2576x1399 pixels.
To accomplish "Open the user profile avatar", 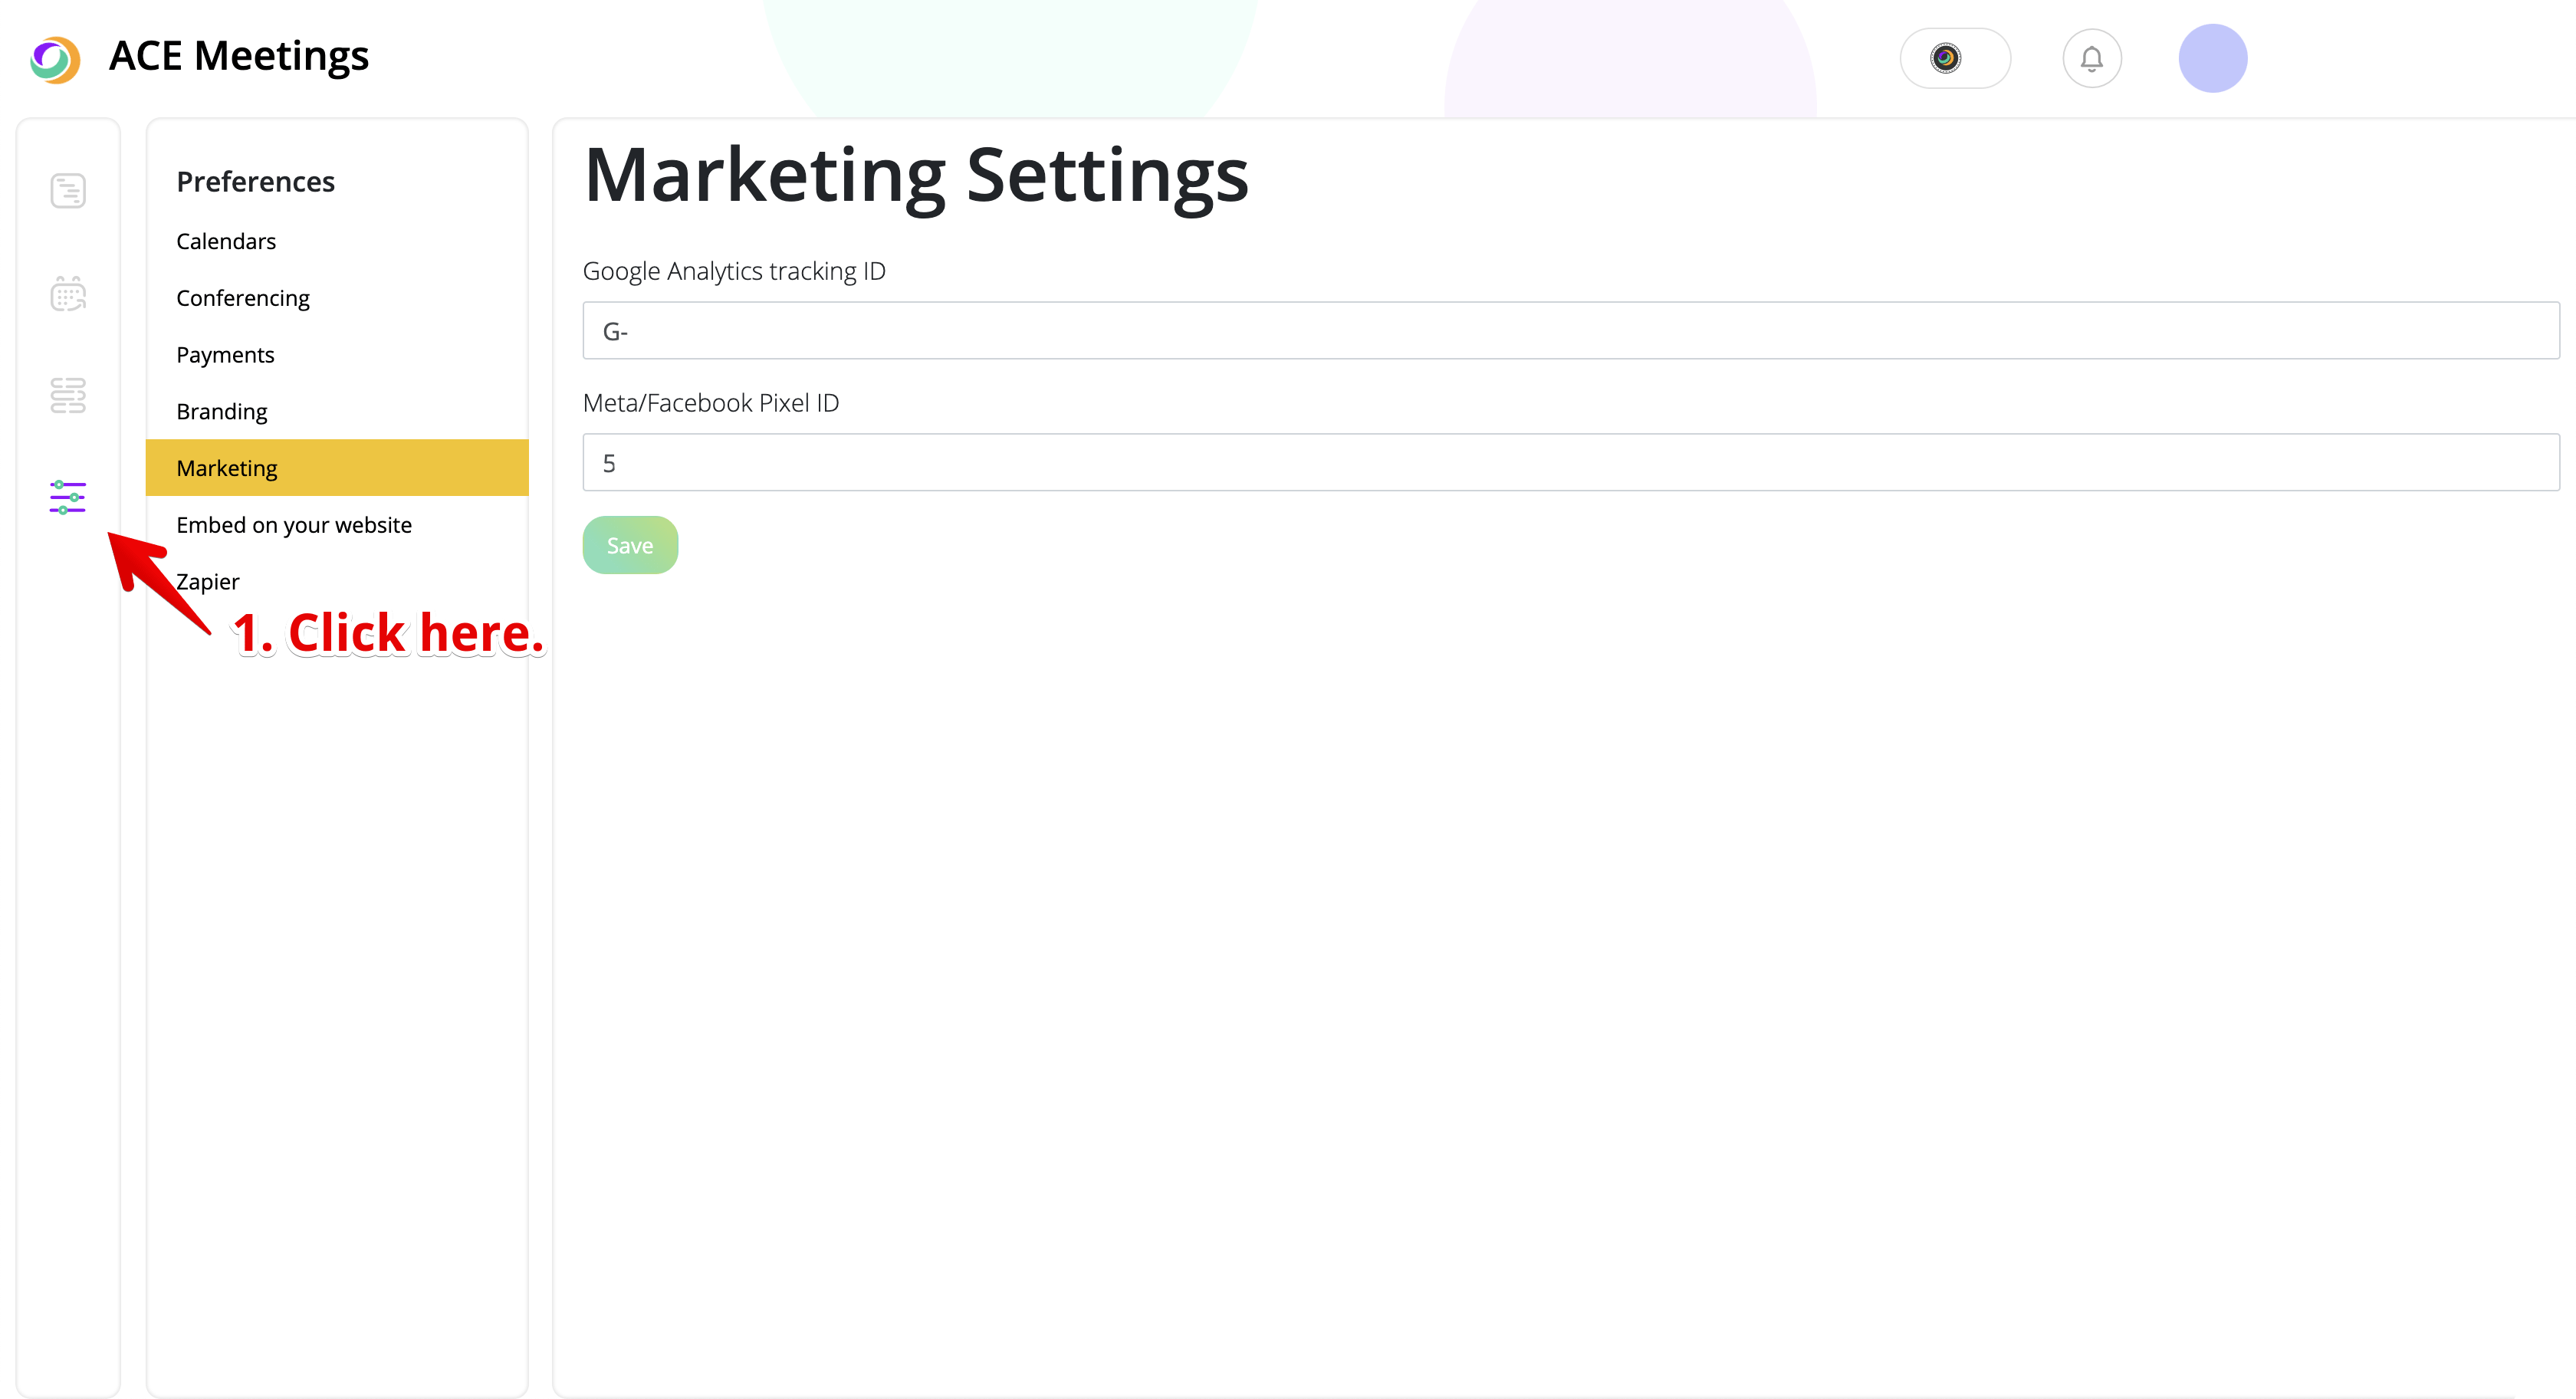I will [2212, 58].
